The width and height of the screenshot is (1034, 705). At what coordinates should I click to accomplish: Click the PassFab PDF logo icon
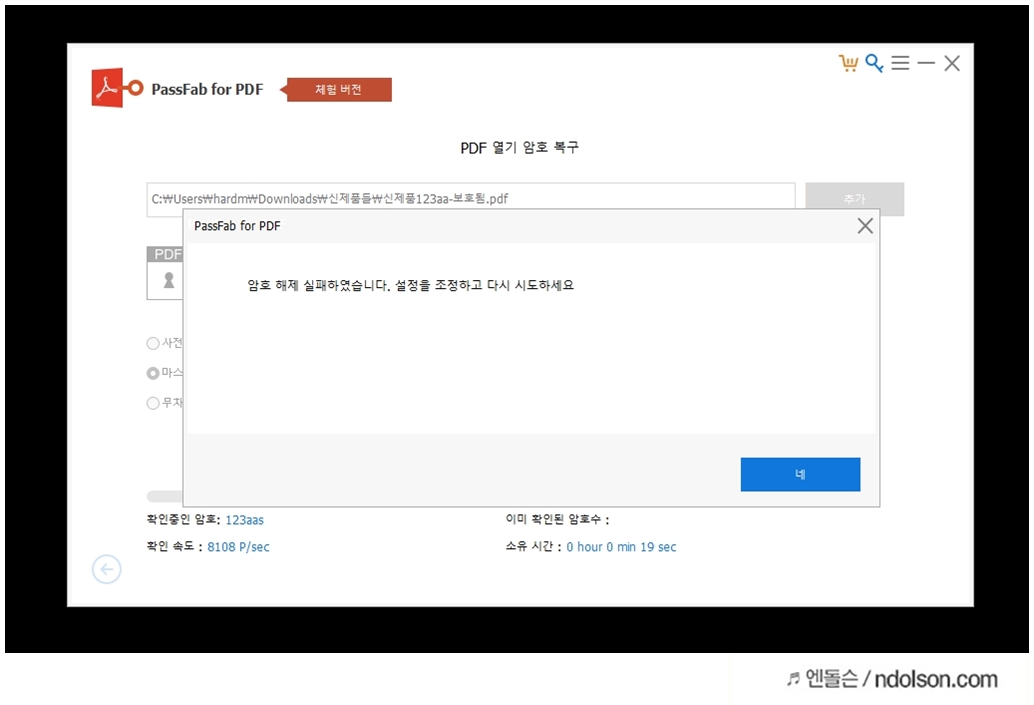117,88
